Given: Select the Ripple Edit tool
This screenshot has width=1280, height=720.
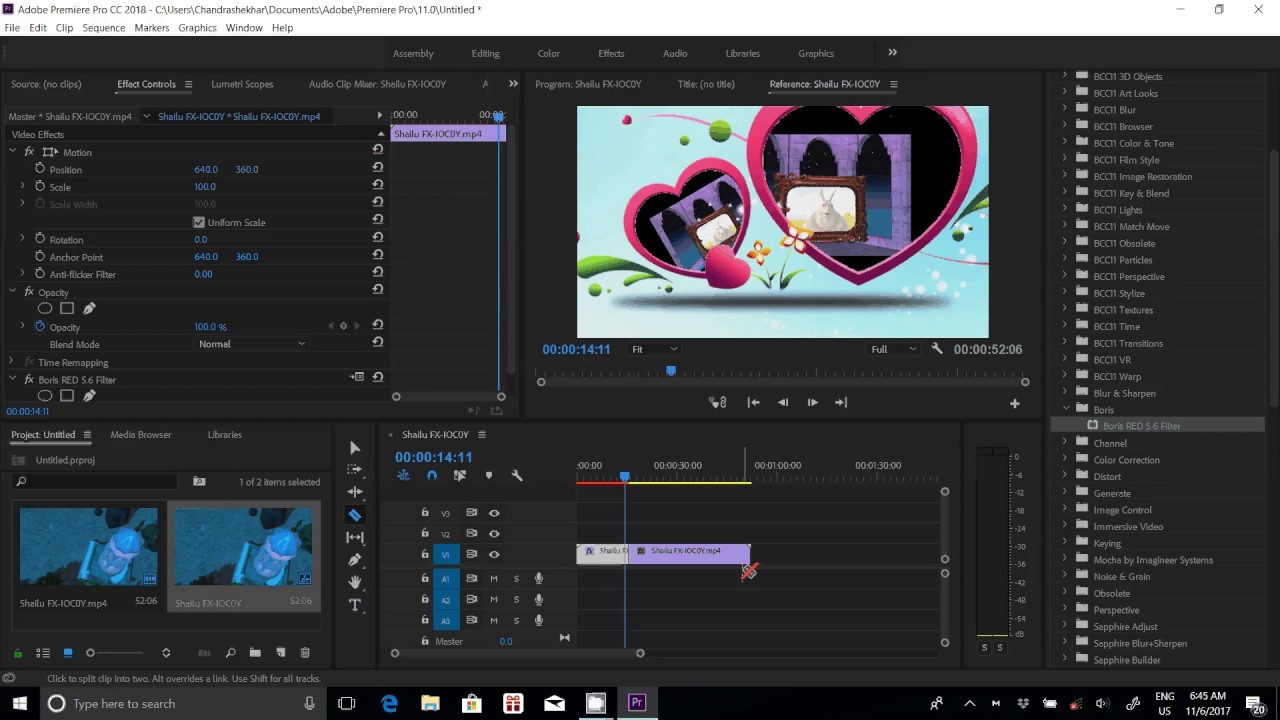Looking at the screenshot, I should 355,492.
